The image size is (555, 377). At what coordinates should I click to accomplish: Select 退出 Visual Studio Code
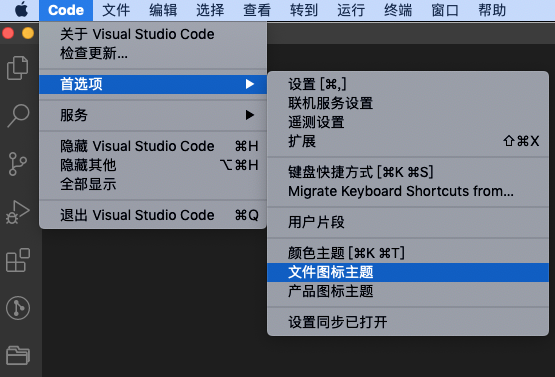click(x=153, y=215)
